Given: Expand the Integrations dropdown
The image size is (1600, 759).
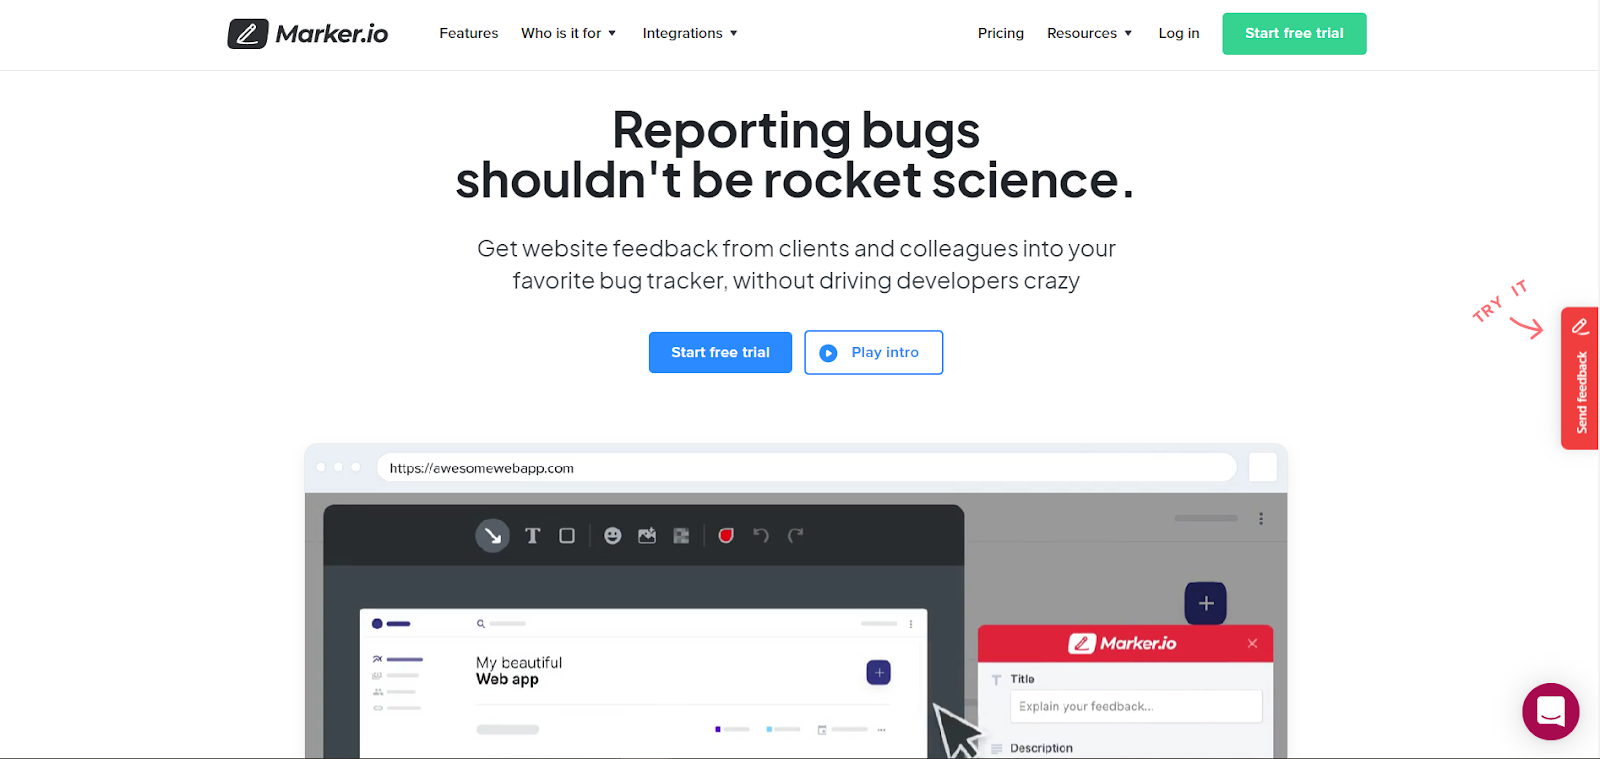Looking at the screenshot, I should 690,33.
